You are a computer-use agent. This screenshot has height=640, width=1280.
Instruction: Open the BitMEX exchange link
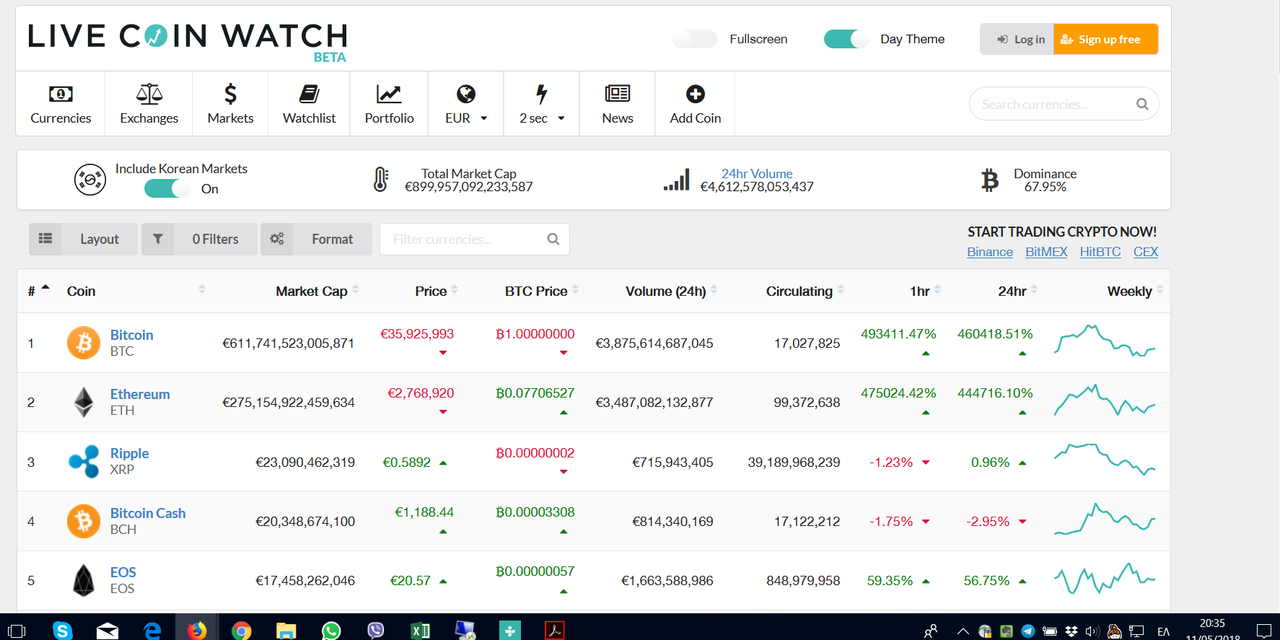(x=1046, y=252)
